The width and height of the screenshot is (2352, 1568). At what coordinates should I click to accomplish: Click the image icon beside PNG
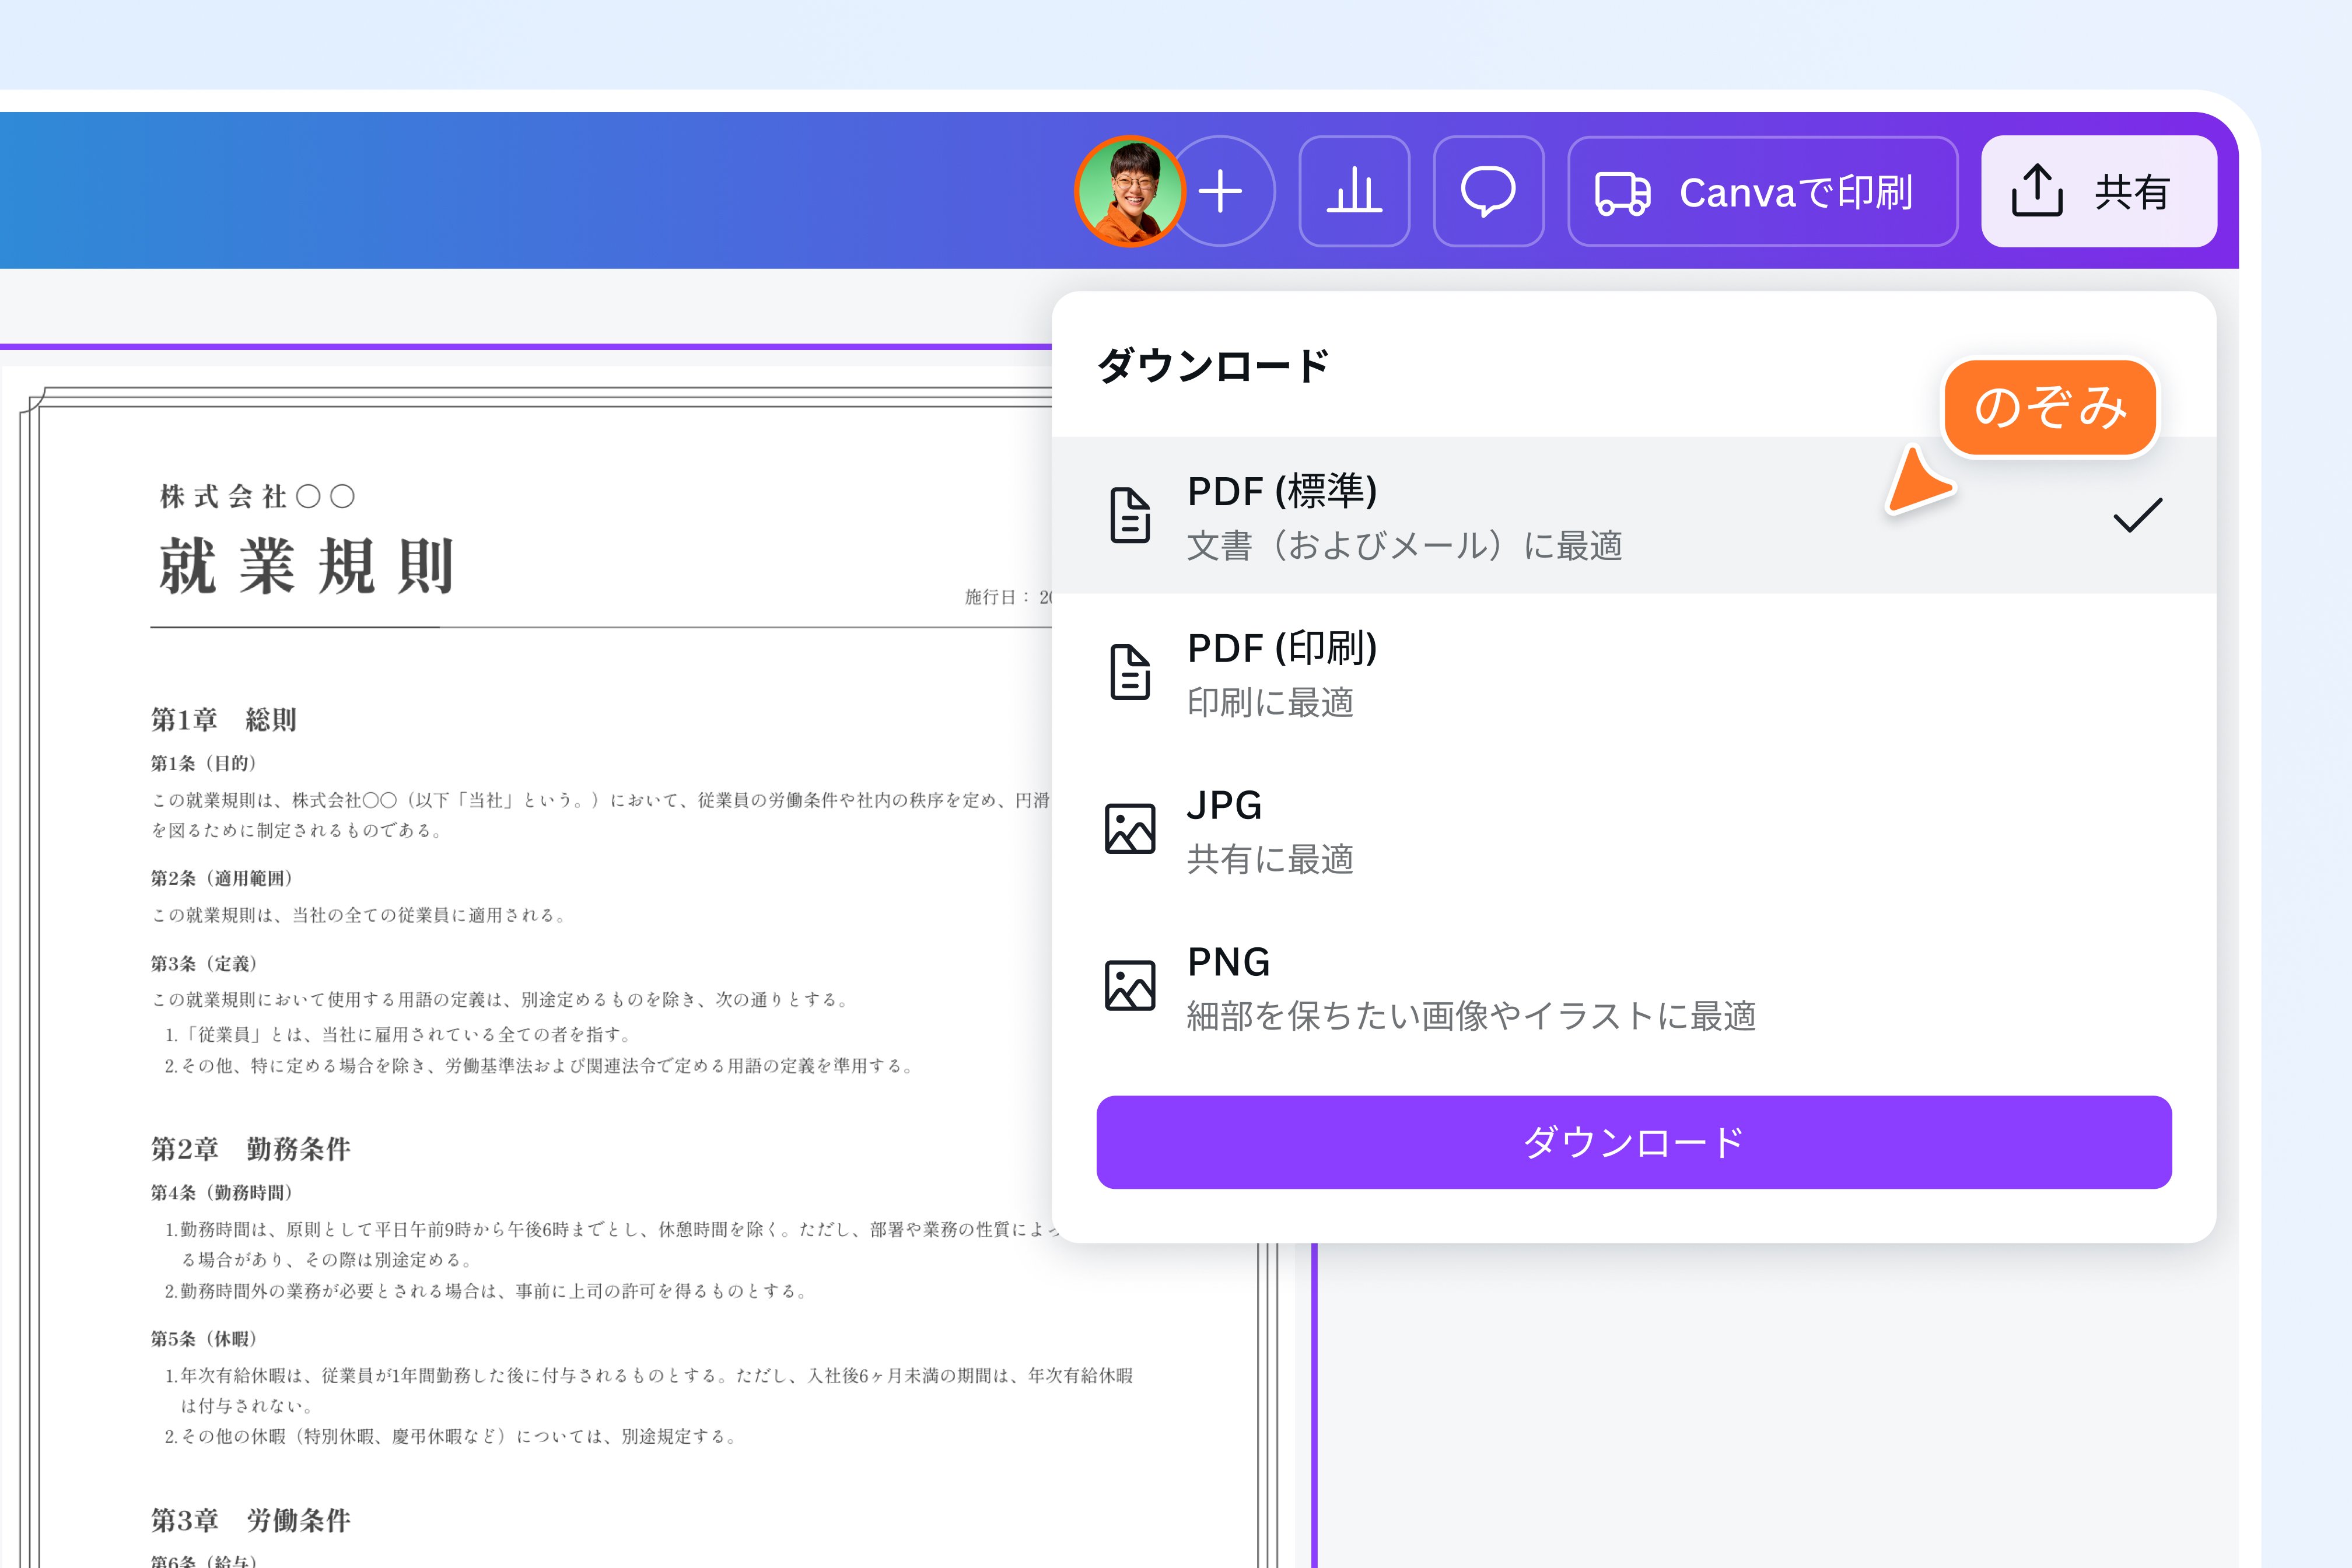point(1130,986)
